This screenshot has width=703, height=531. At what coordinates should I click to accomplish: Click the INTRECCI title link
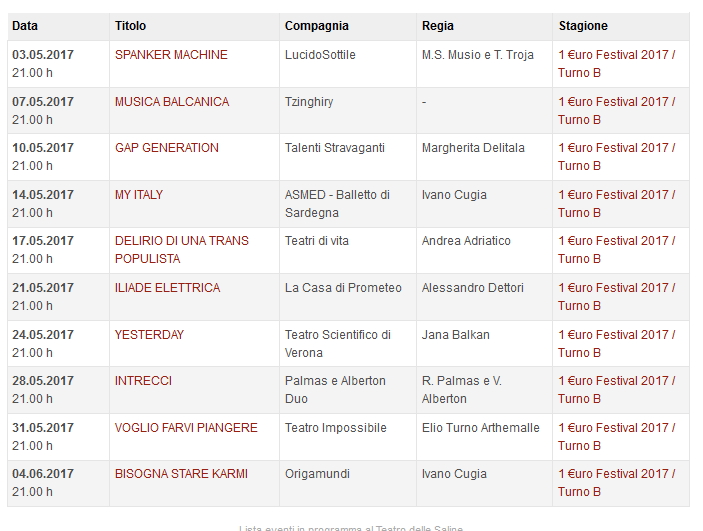coord(143,381)
